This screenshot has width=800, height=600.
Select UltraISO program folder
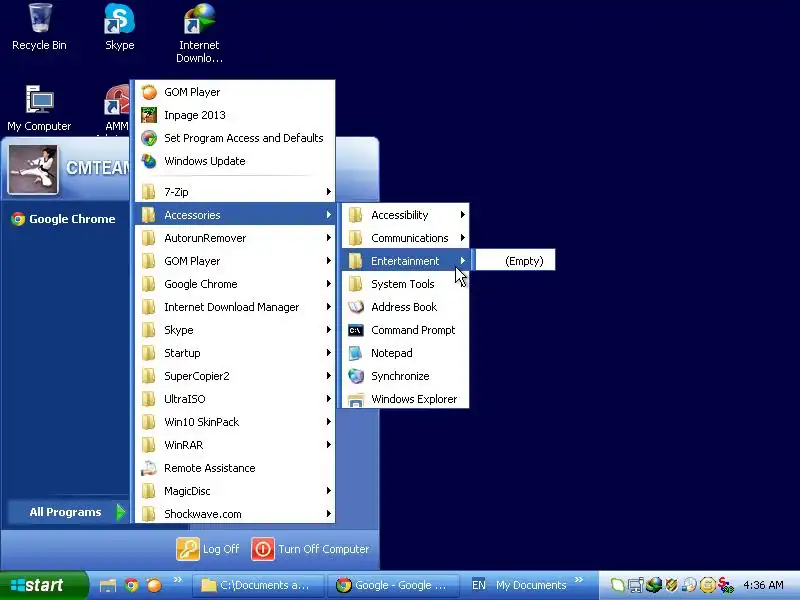[x=235, y=399]
